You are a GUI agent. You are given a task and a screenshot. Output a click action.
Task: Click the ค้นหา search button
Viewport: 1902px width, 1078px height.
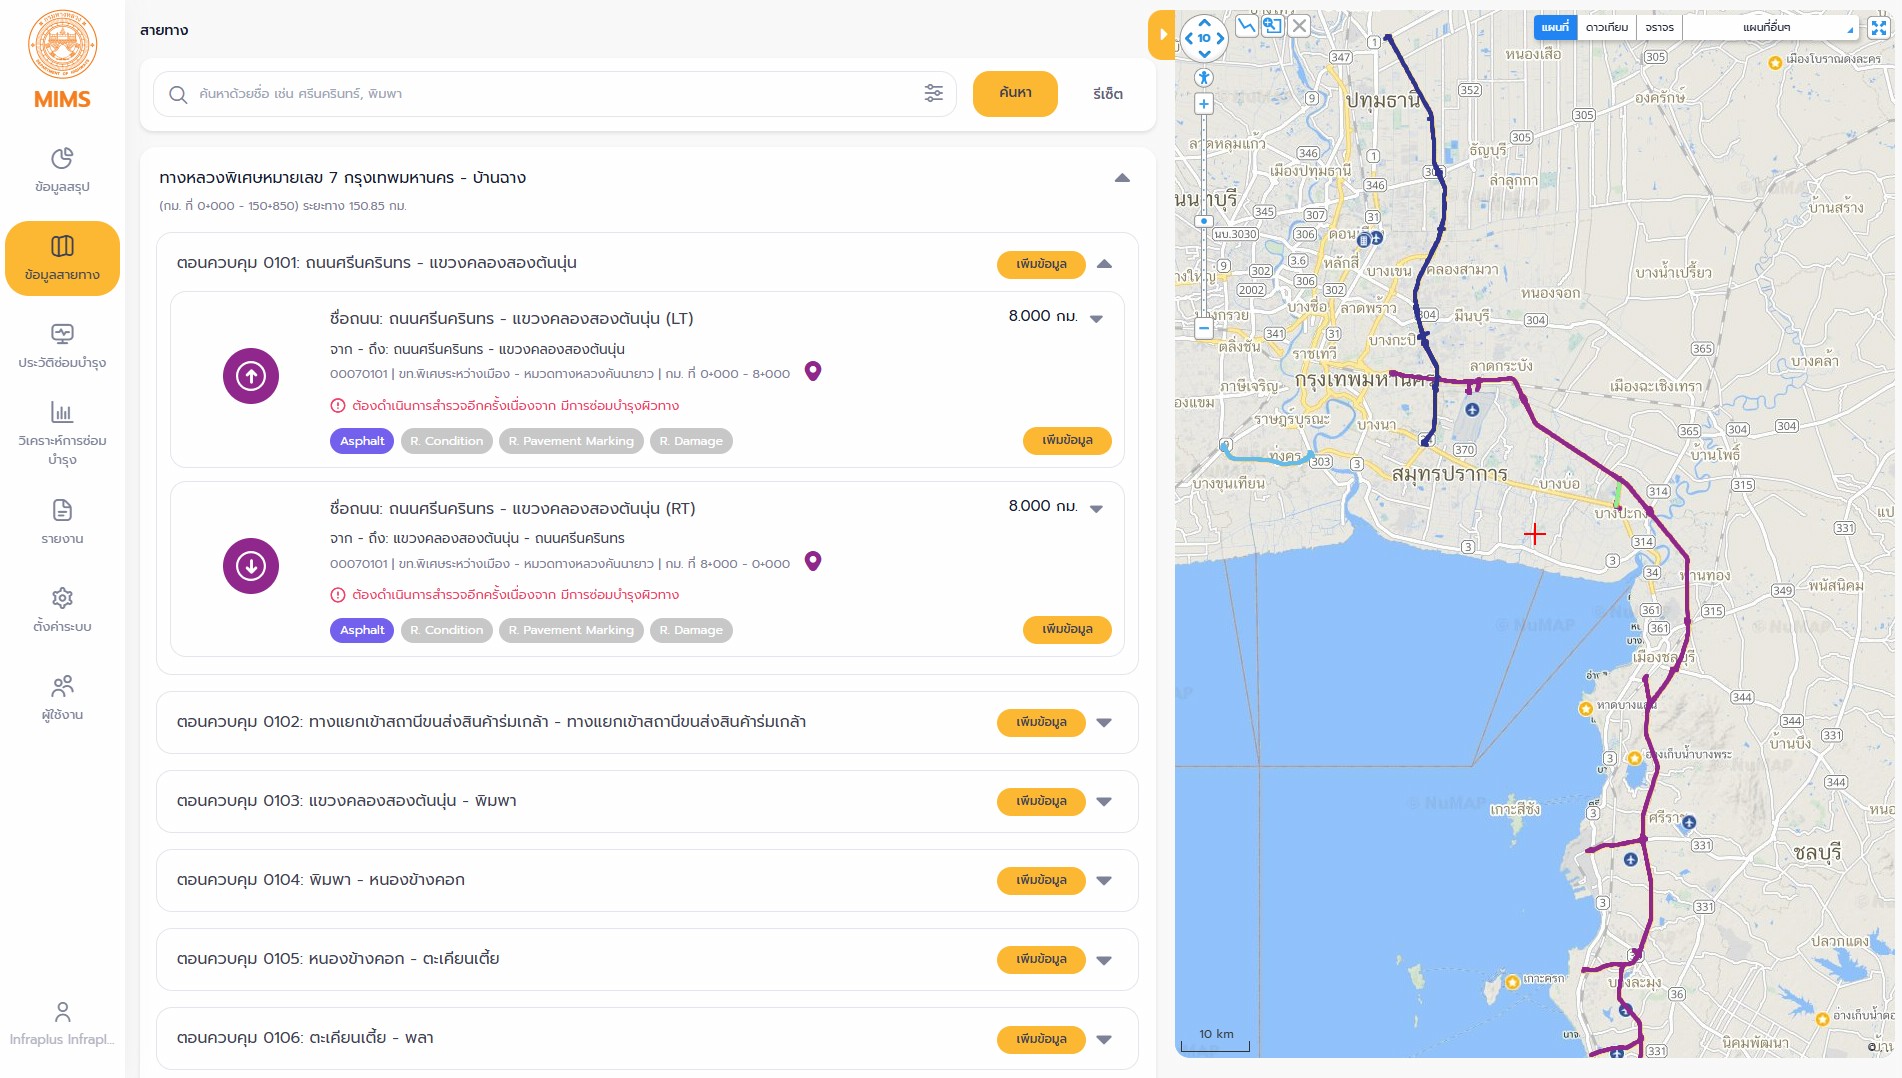pos(1015,94)
